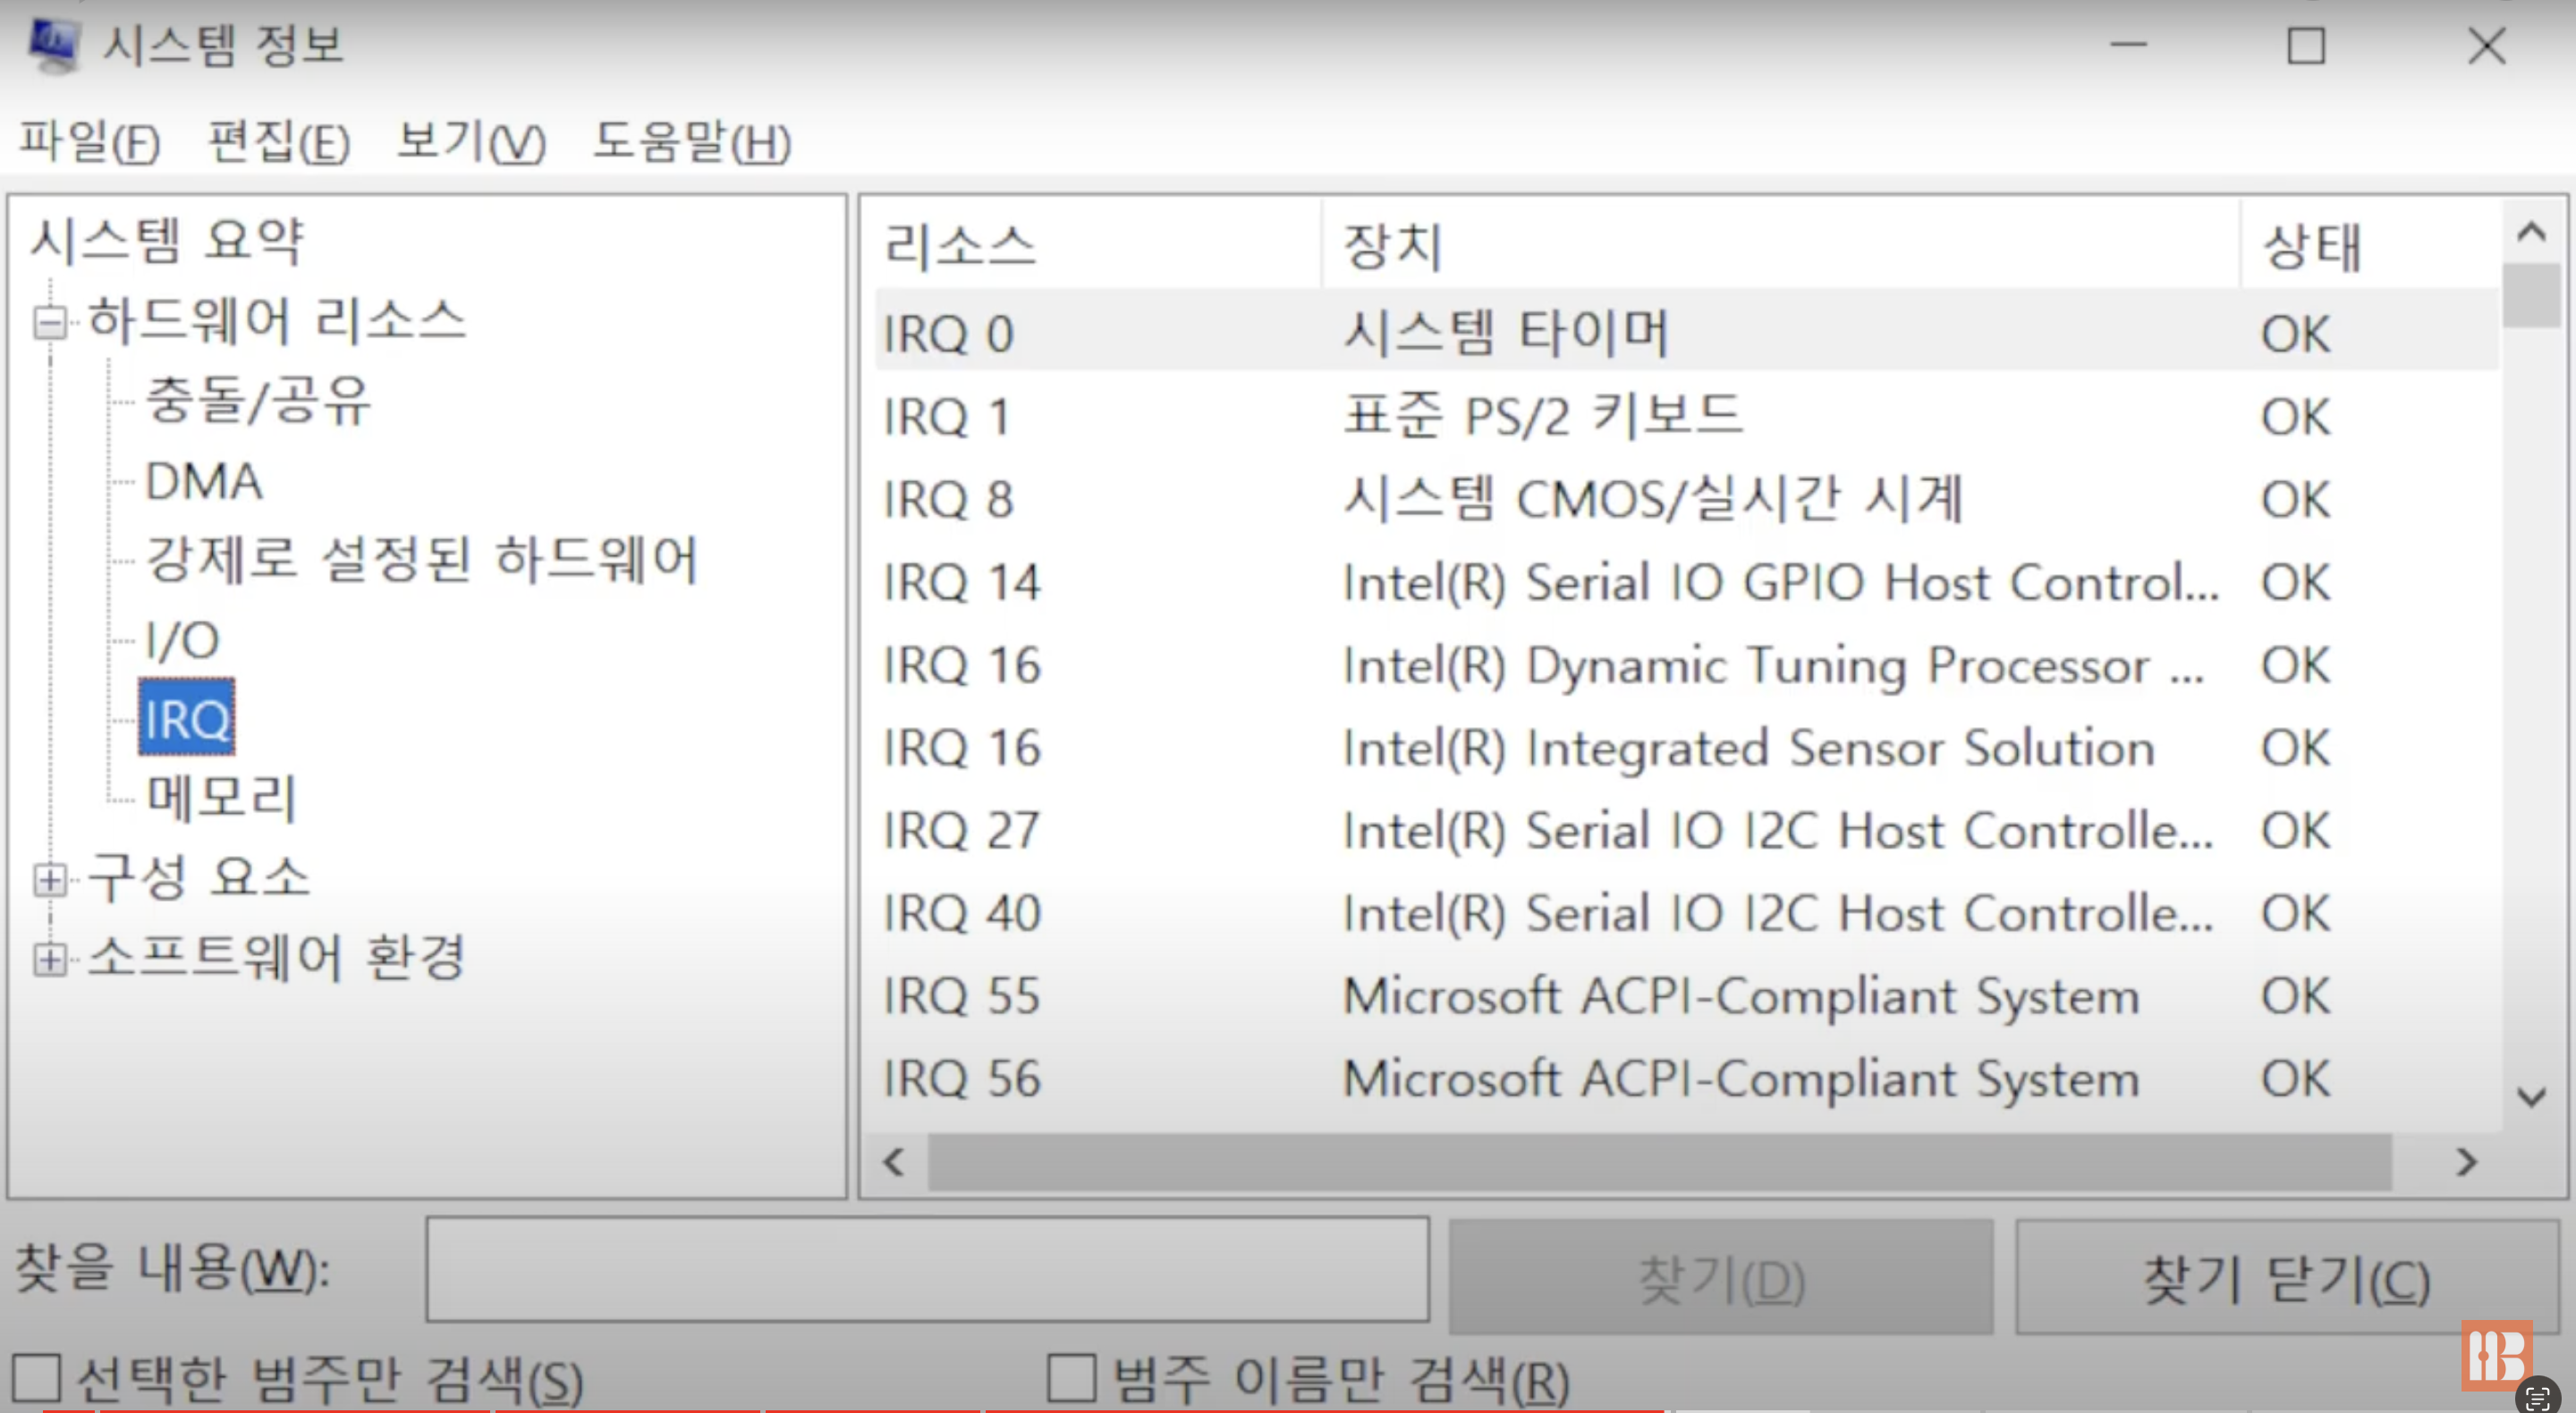The image size is (2576, 1413).
Task: Click 시스템 타이머 device cell
Action: pos(1506,333)
